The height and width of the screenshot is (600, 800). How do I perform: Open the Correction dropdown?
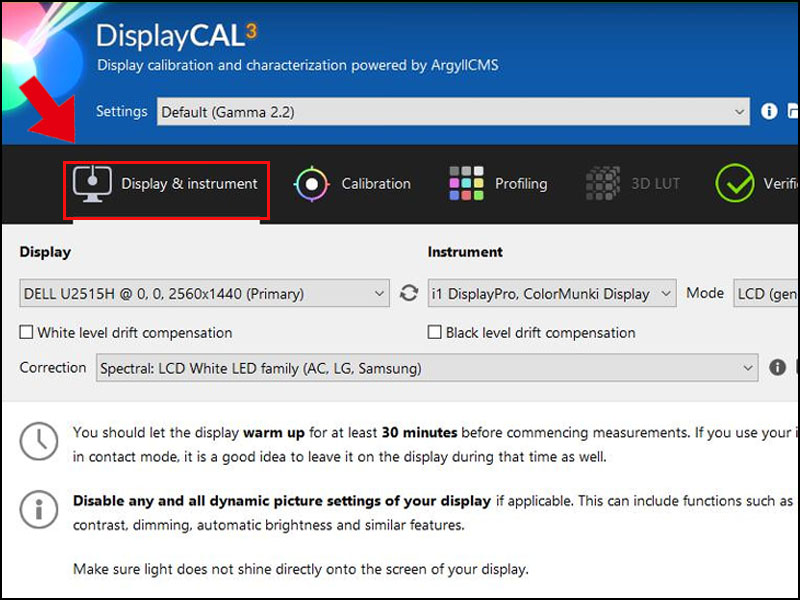pyautogui.click(x=427, y=368)
